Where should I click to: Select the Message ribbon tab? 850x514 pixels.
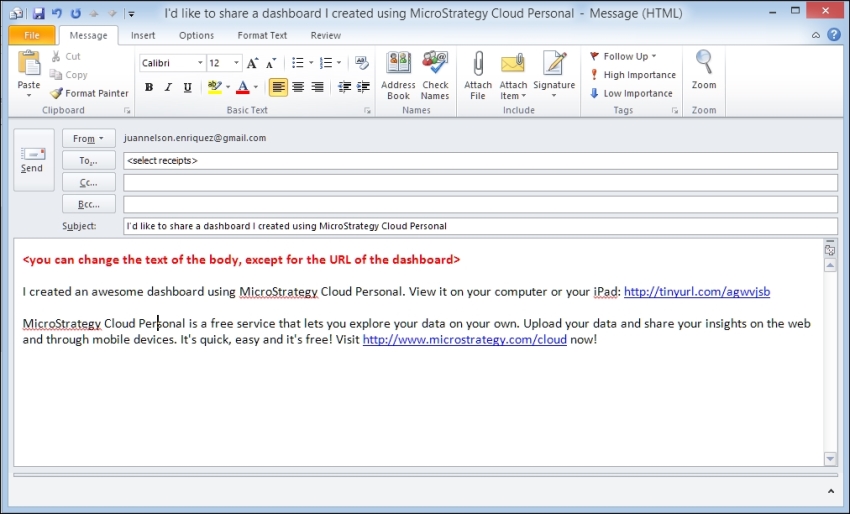click(x=88, y=35)
